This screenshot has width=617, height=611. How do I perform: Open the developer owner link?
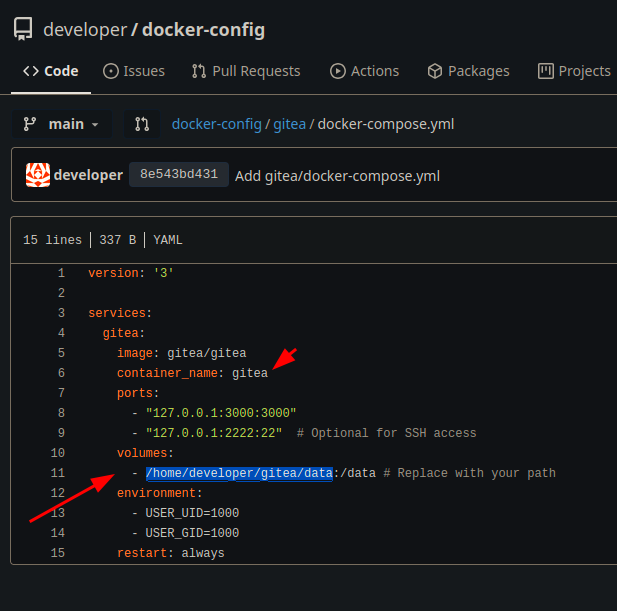[85, 30]
